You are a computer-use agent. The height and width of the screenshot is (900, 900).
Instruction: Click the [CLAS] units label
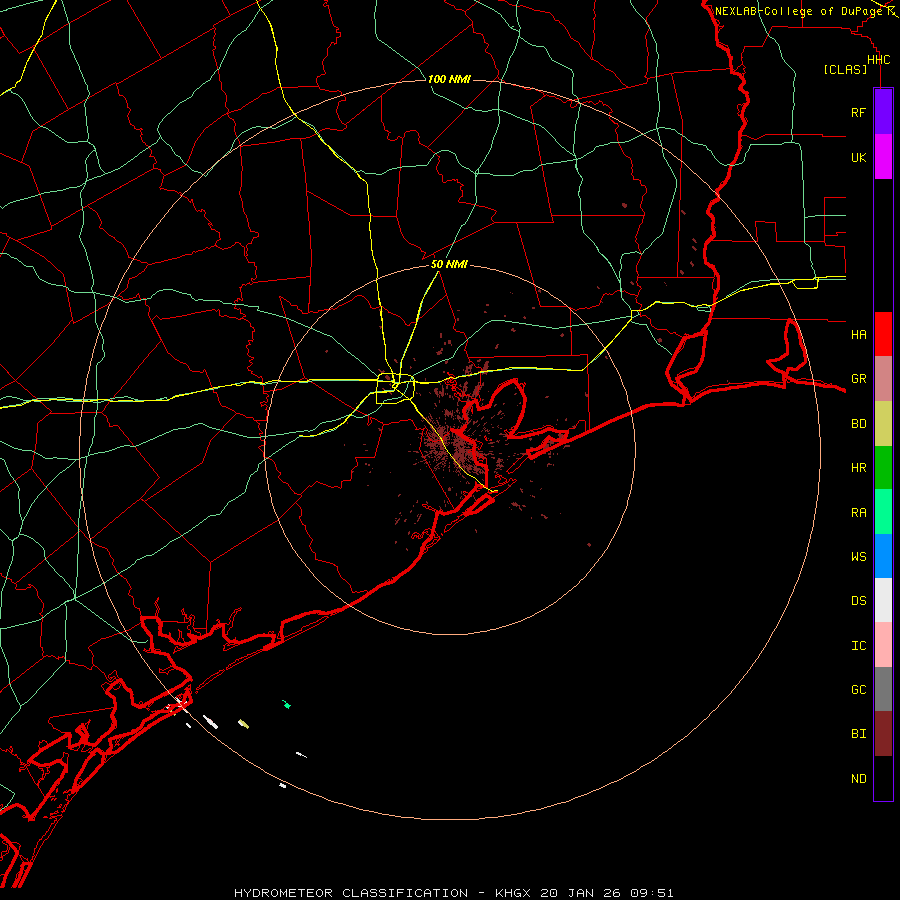pos(845,69)
